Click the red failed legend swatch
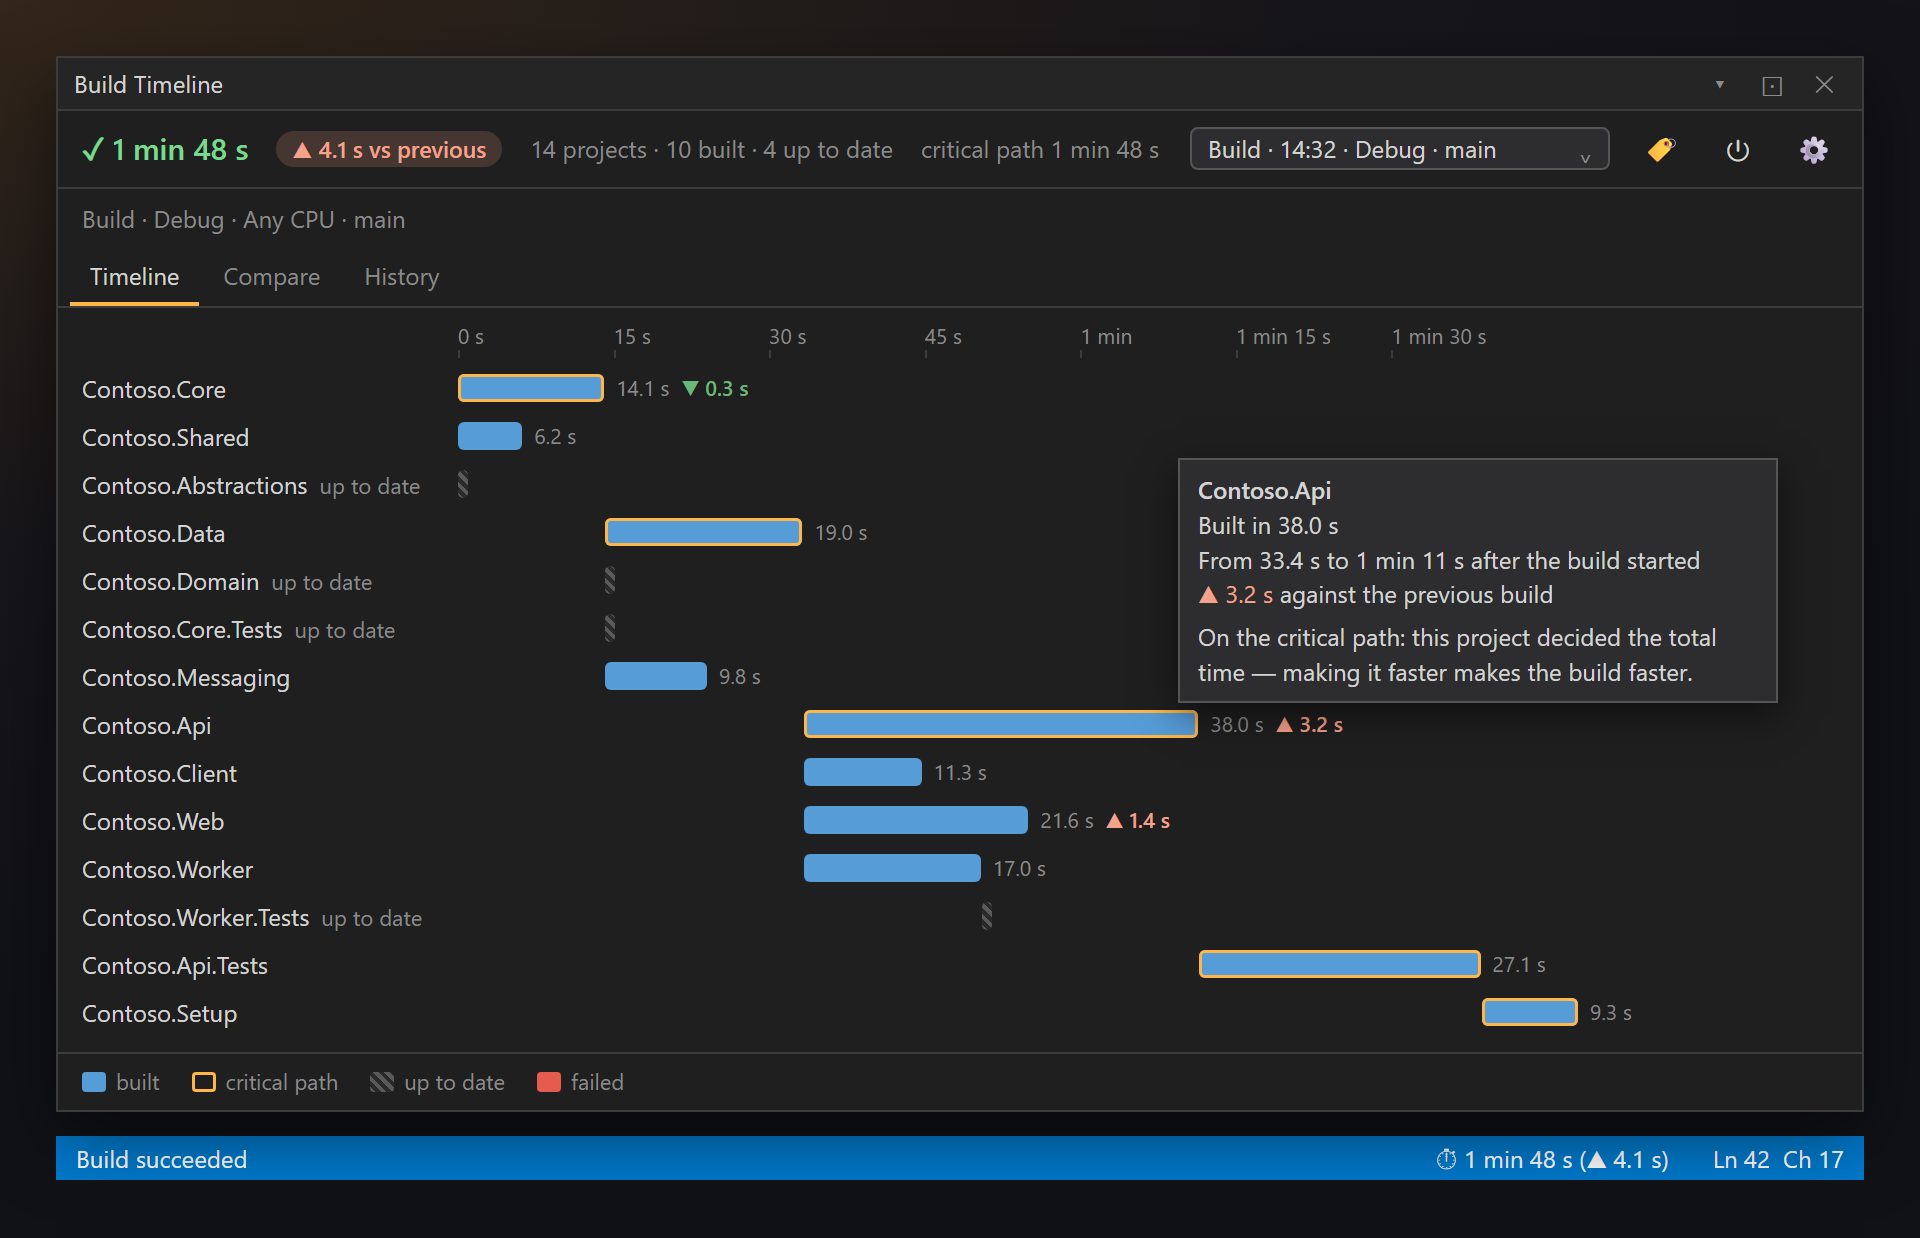The image size is (1920, 1238). (549, 1082)
